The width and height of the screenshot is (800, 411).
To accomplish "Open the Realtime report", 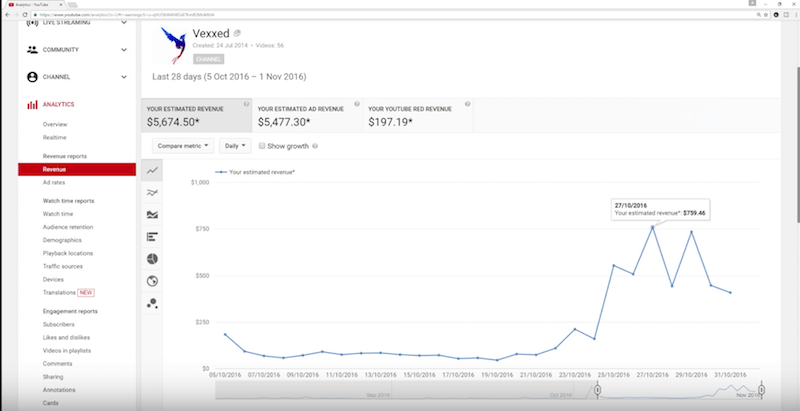I will pyautogui.click(x=55, y=138).
